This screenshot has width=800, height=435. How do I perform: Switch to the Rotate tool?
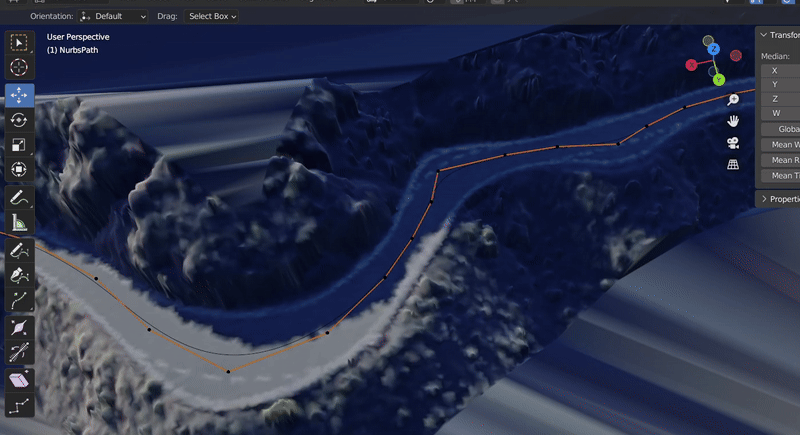[x=19, y=120]
